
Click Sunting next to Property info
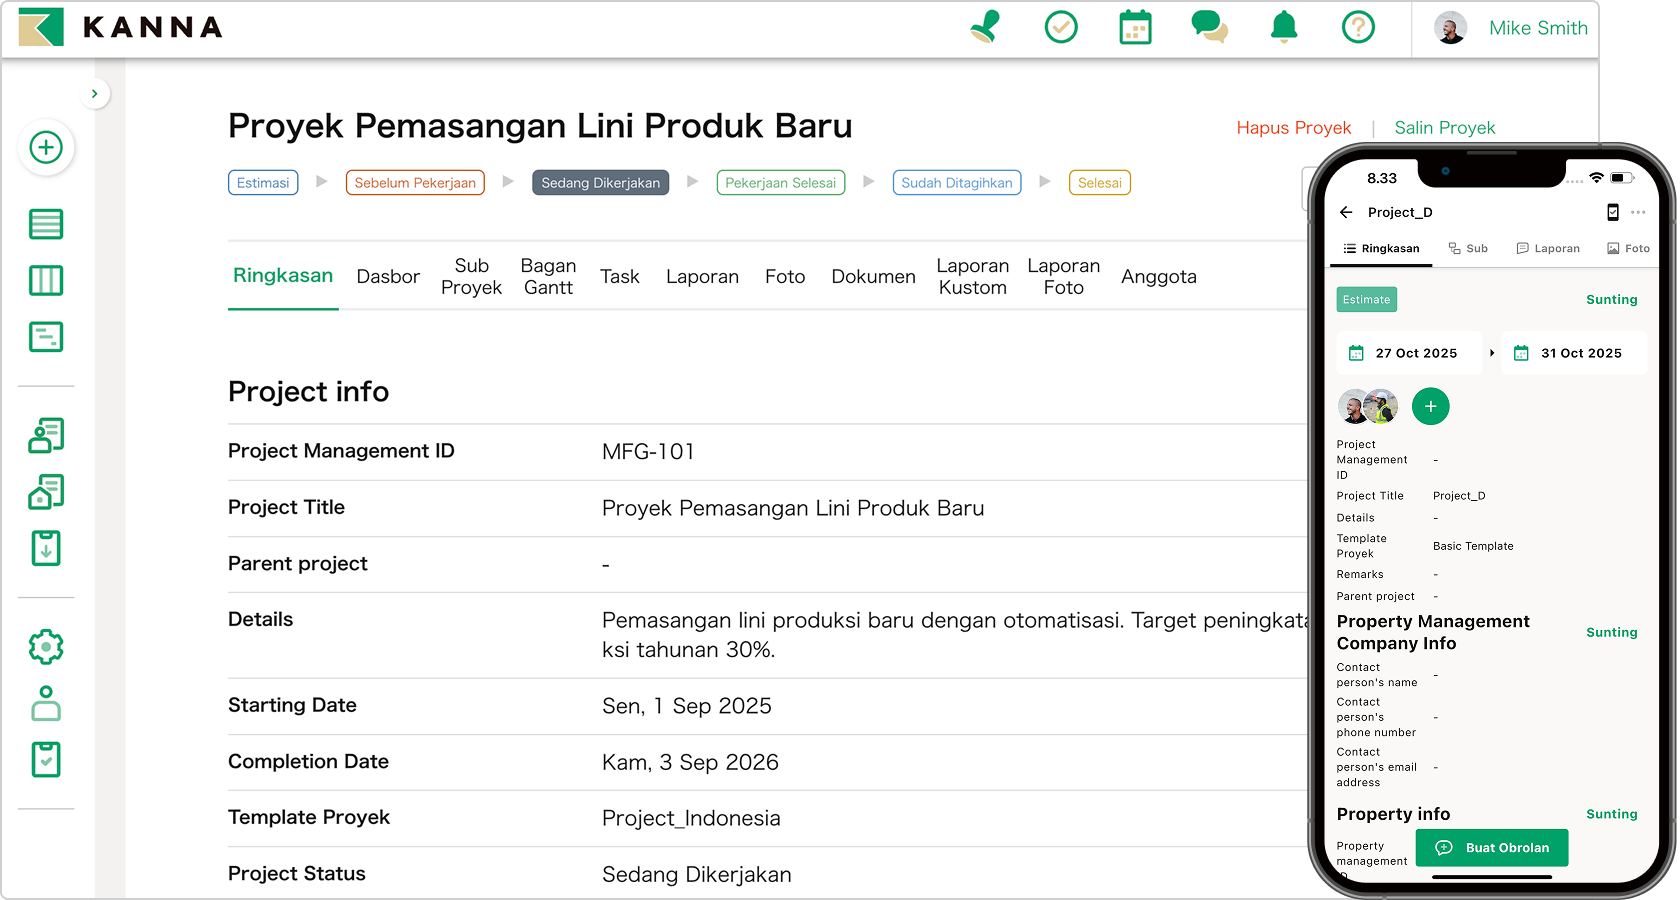[1612, 814]
